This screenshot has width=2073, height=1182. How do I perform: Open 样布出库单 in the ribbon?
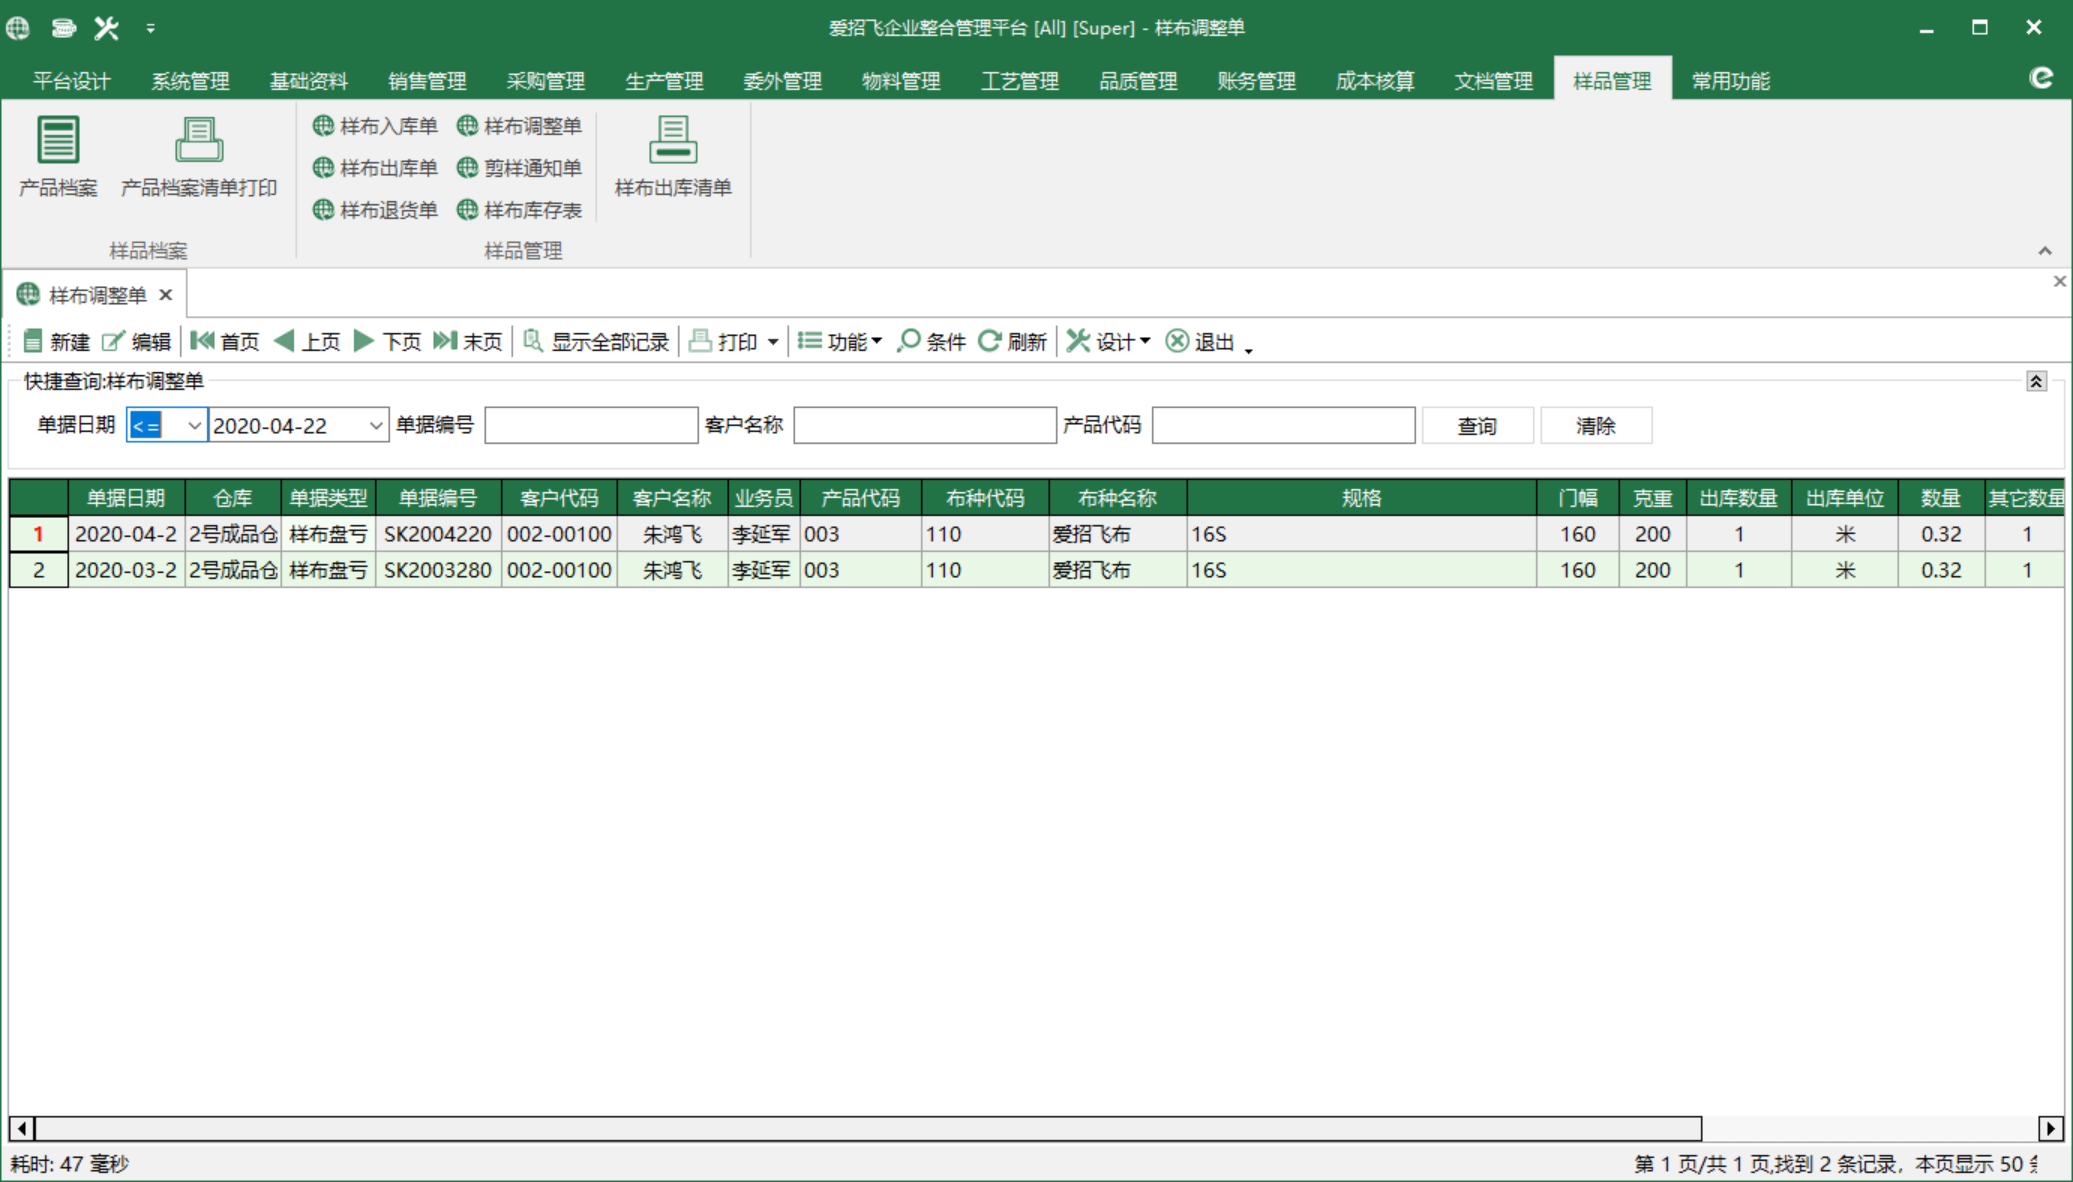tap(375, 168)
